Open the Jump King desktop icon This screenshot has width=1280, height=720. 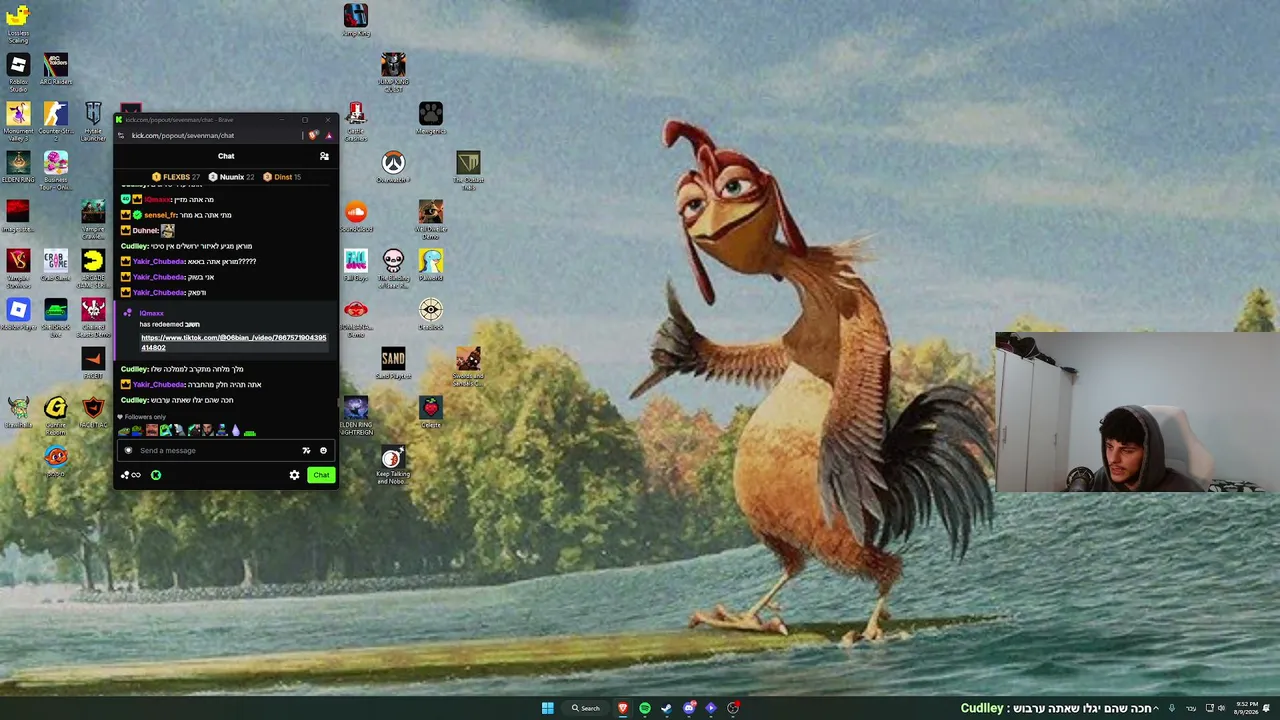tap(356, 21)
